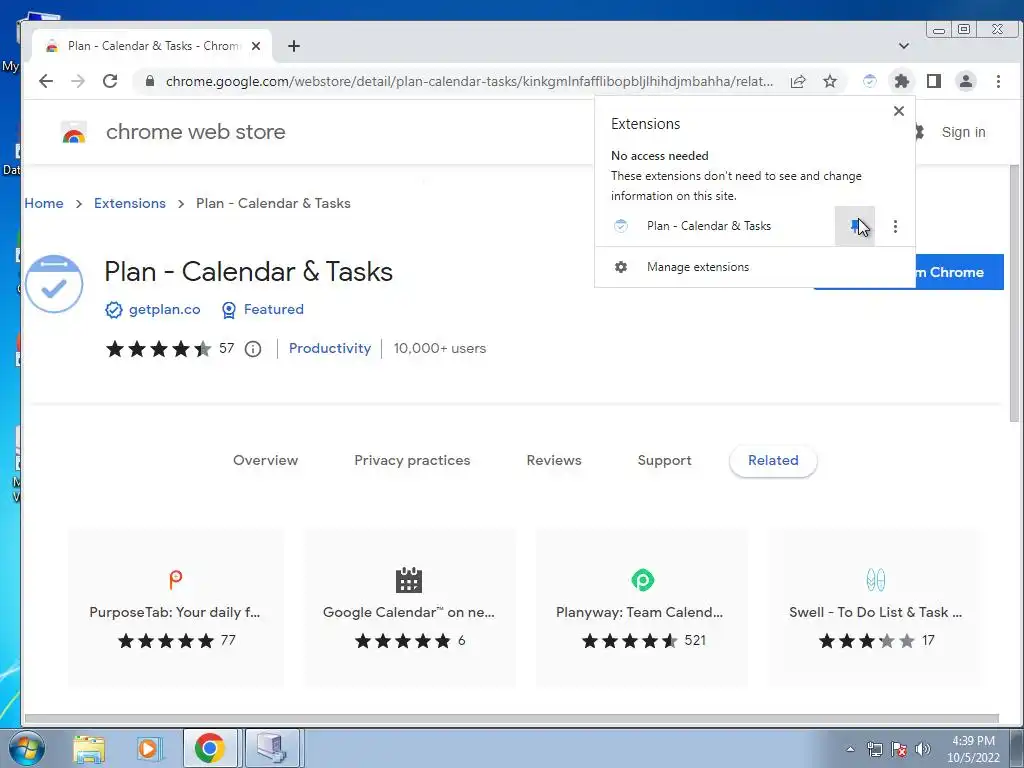Reload the current page

click(110, 81)
